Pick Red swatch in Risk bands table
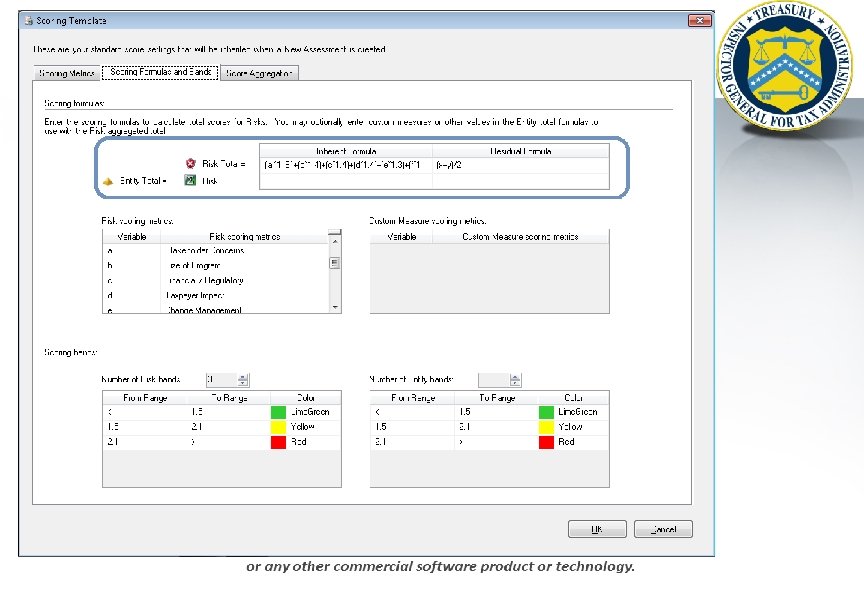The width and height of the screenshot is (864, 598). 278,442
